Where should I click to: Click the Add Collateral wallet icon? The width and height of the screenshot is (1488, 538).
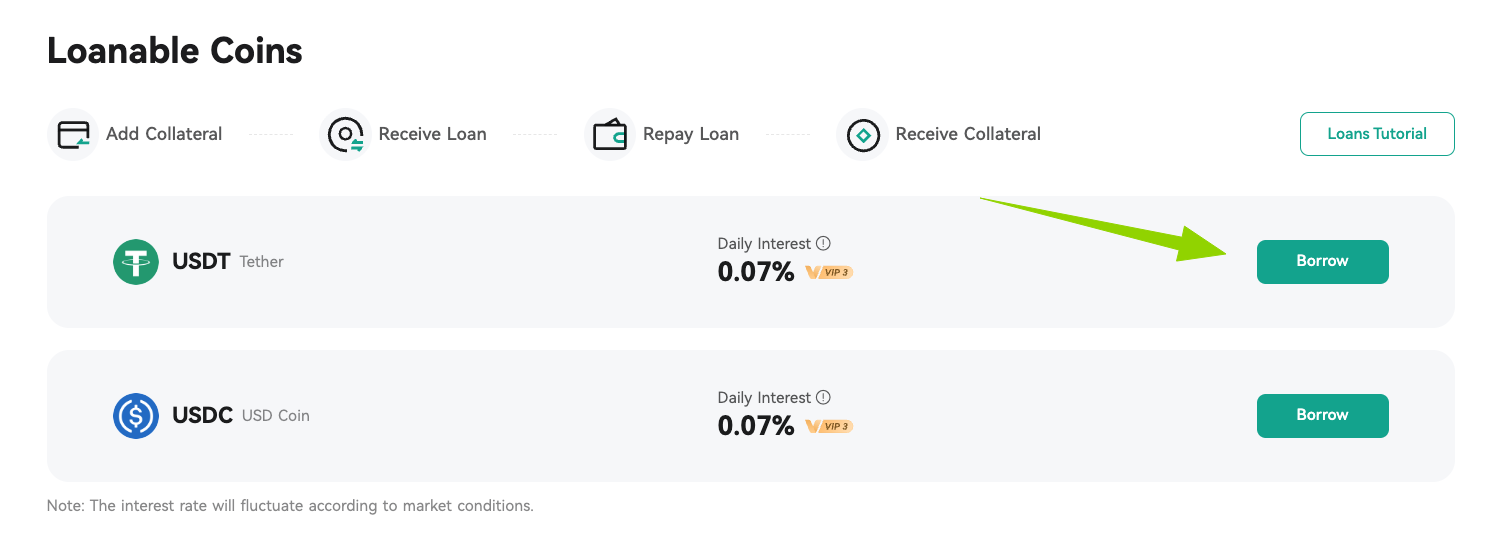pyautogui.click(x=74, y=134)
